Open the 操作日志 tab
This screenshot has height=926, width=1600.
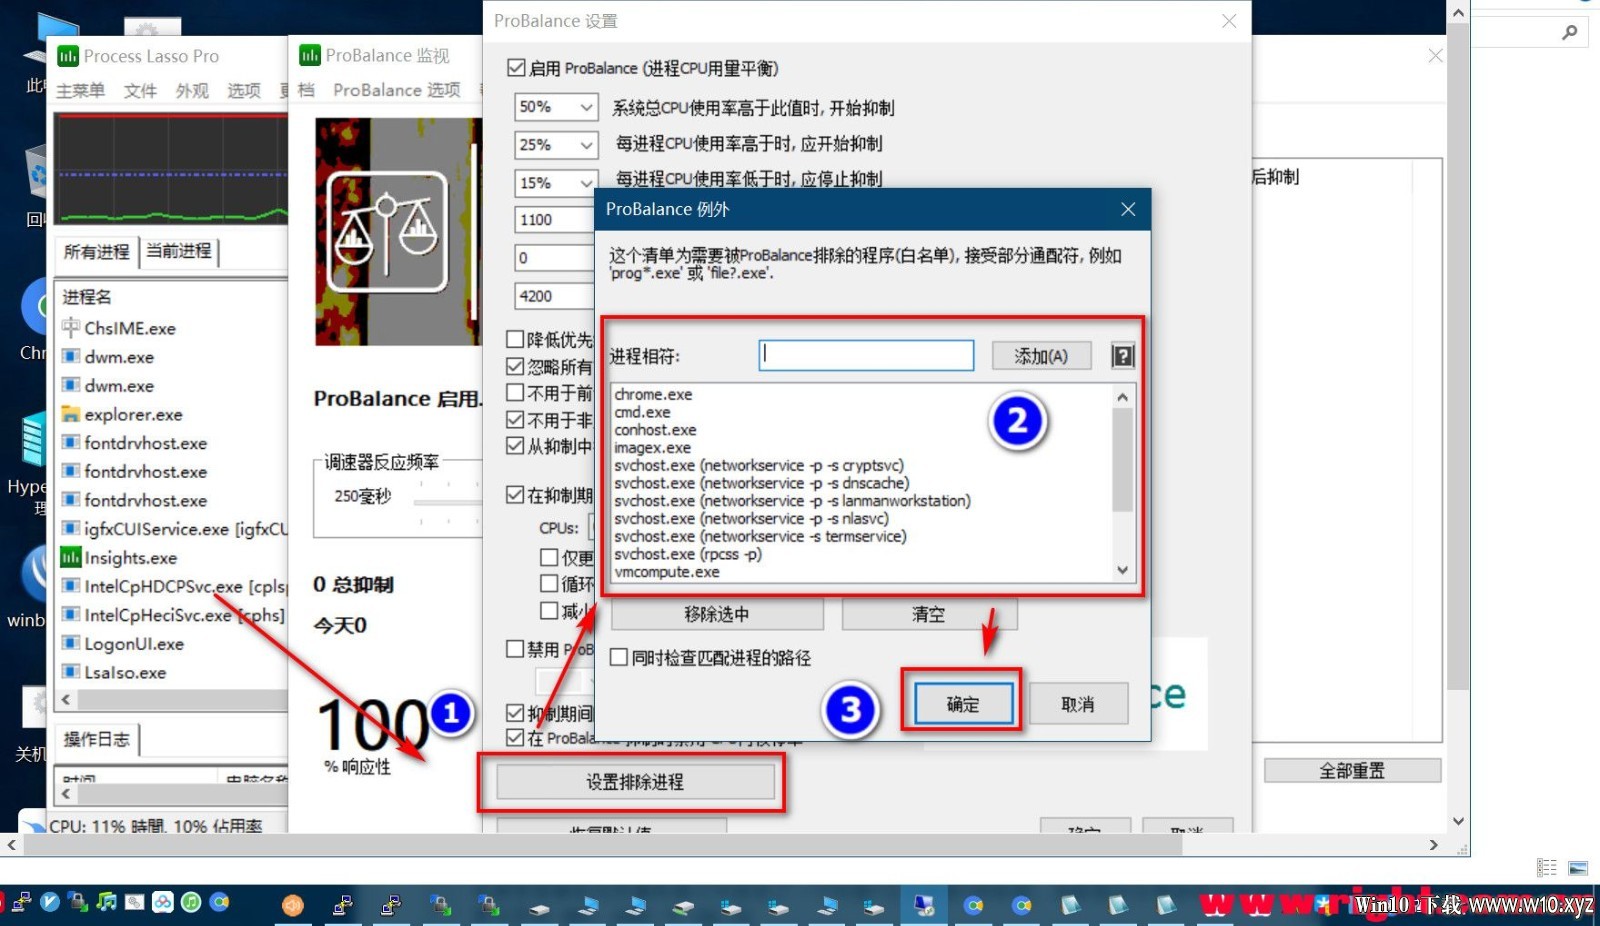[97, 739]
